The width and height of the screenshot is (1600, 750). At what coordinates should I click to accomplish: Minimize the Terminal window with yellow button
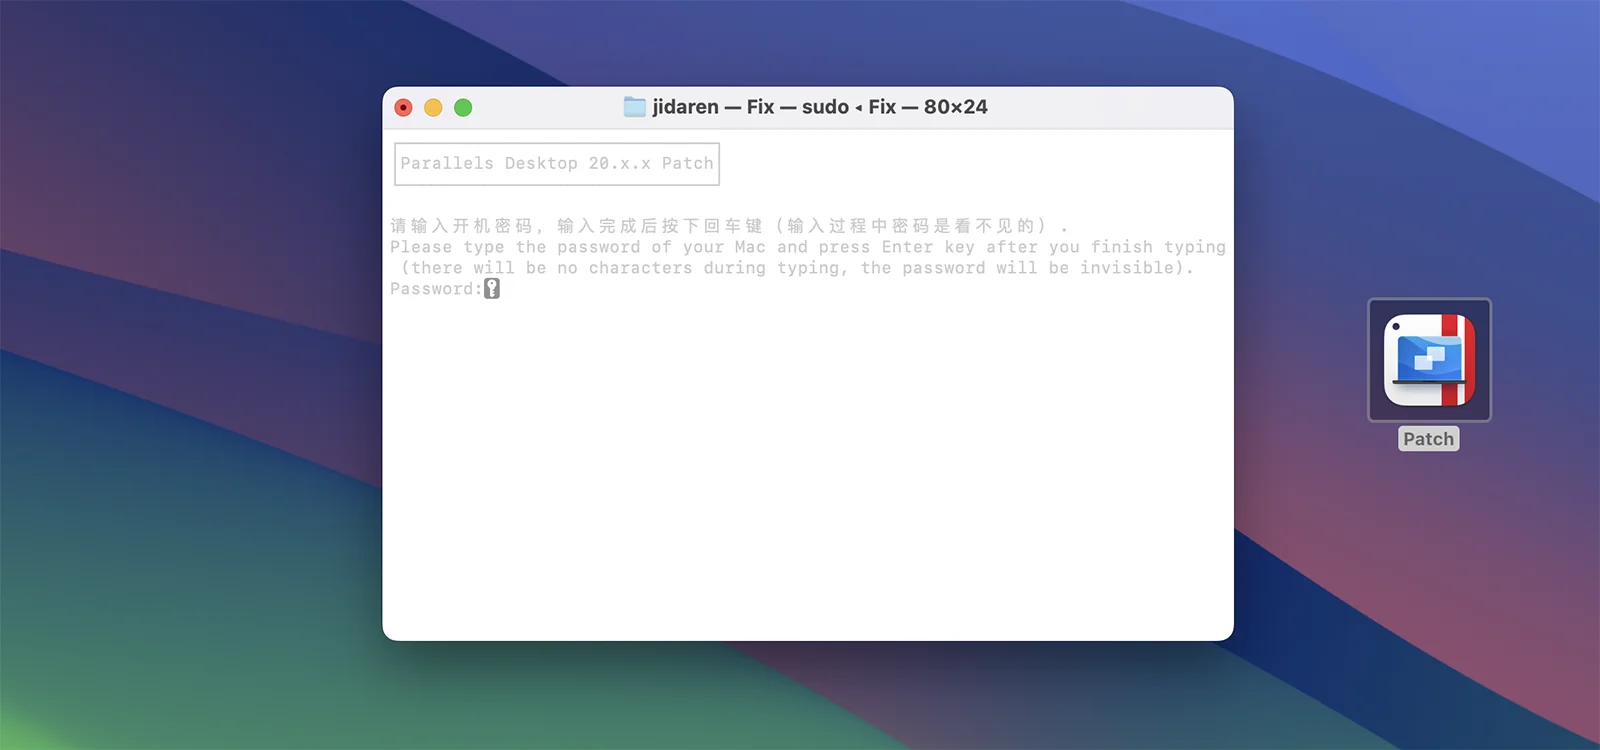[433, 107]
